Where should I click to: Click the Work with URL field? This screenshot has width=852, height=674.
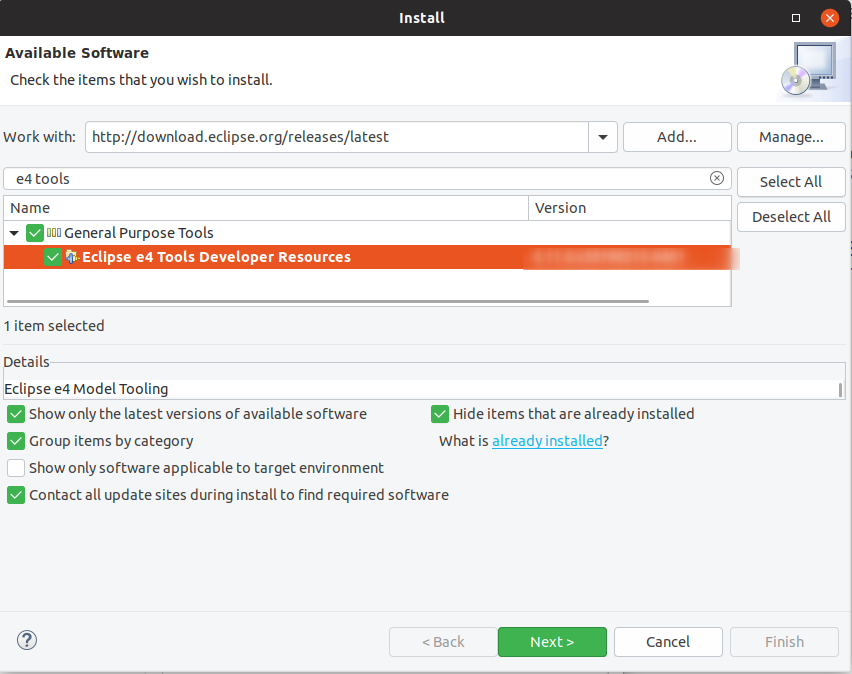(x=337, y=137)
